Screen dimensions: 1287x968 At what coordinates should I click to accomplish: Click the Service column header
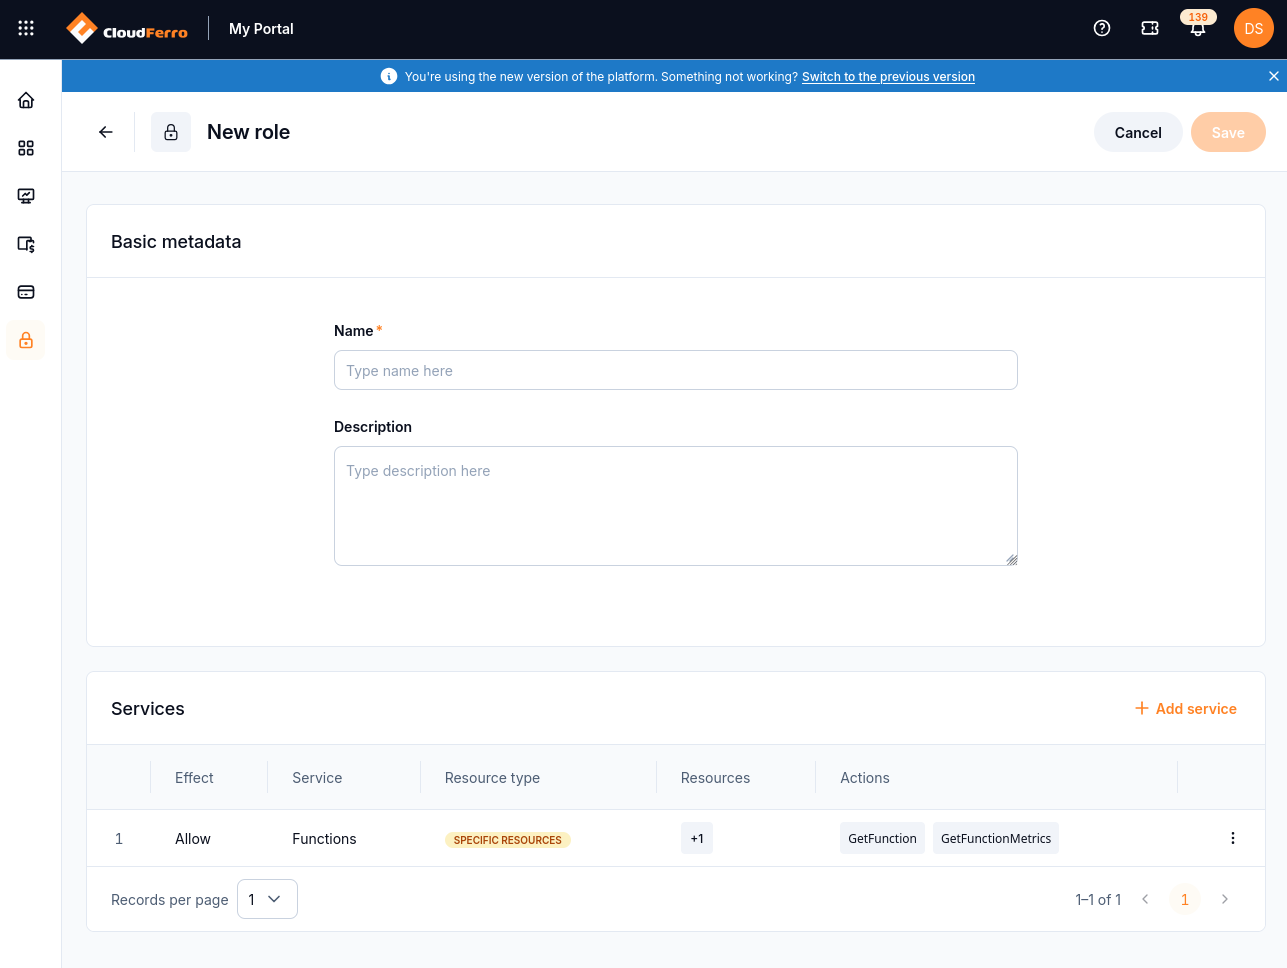point(317,778)
